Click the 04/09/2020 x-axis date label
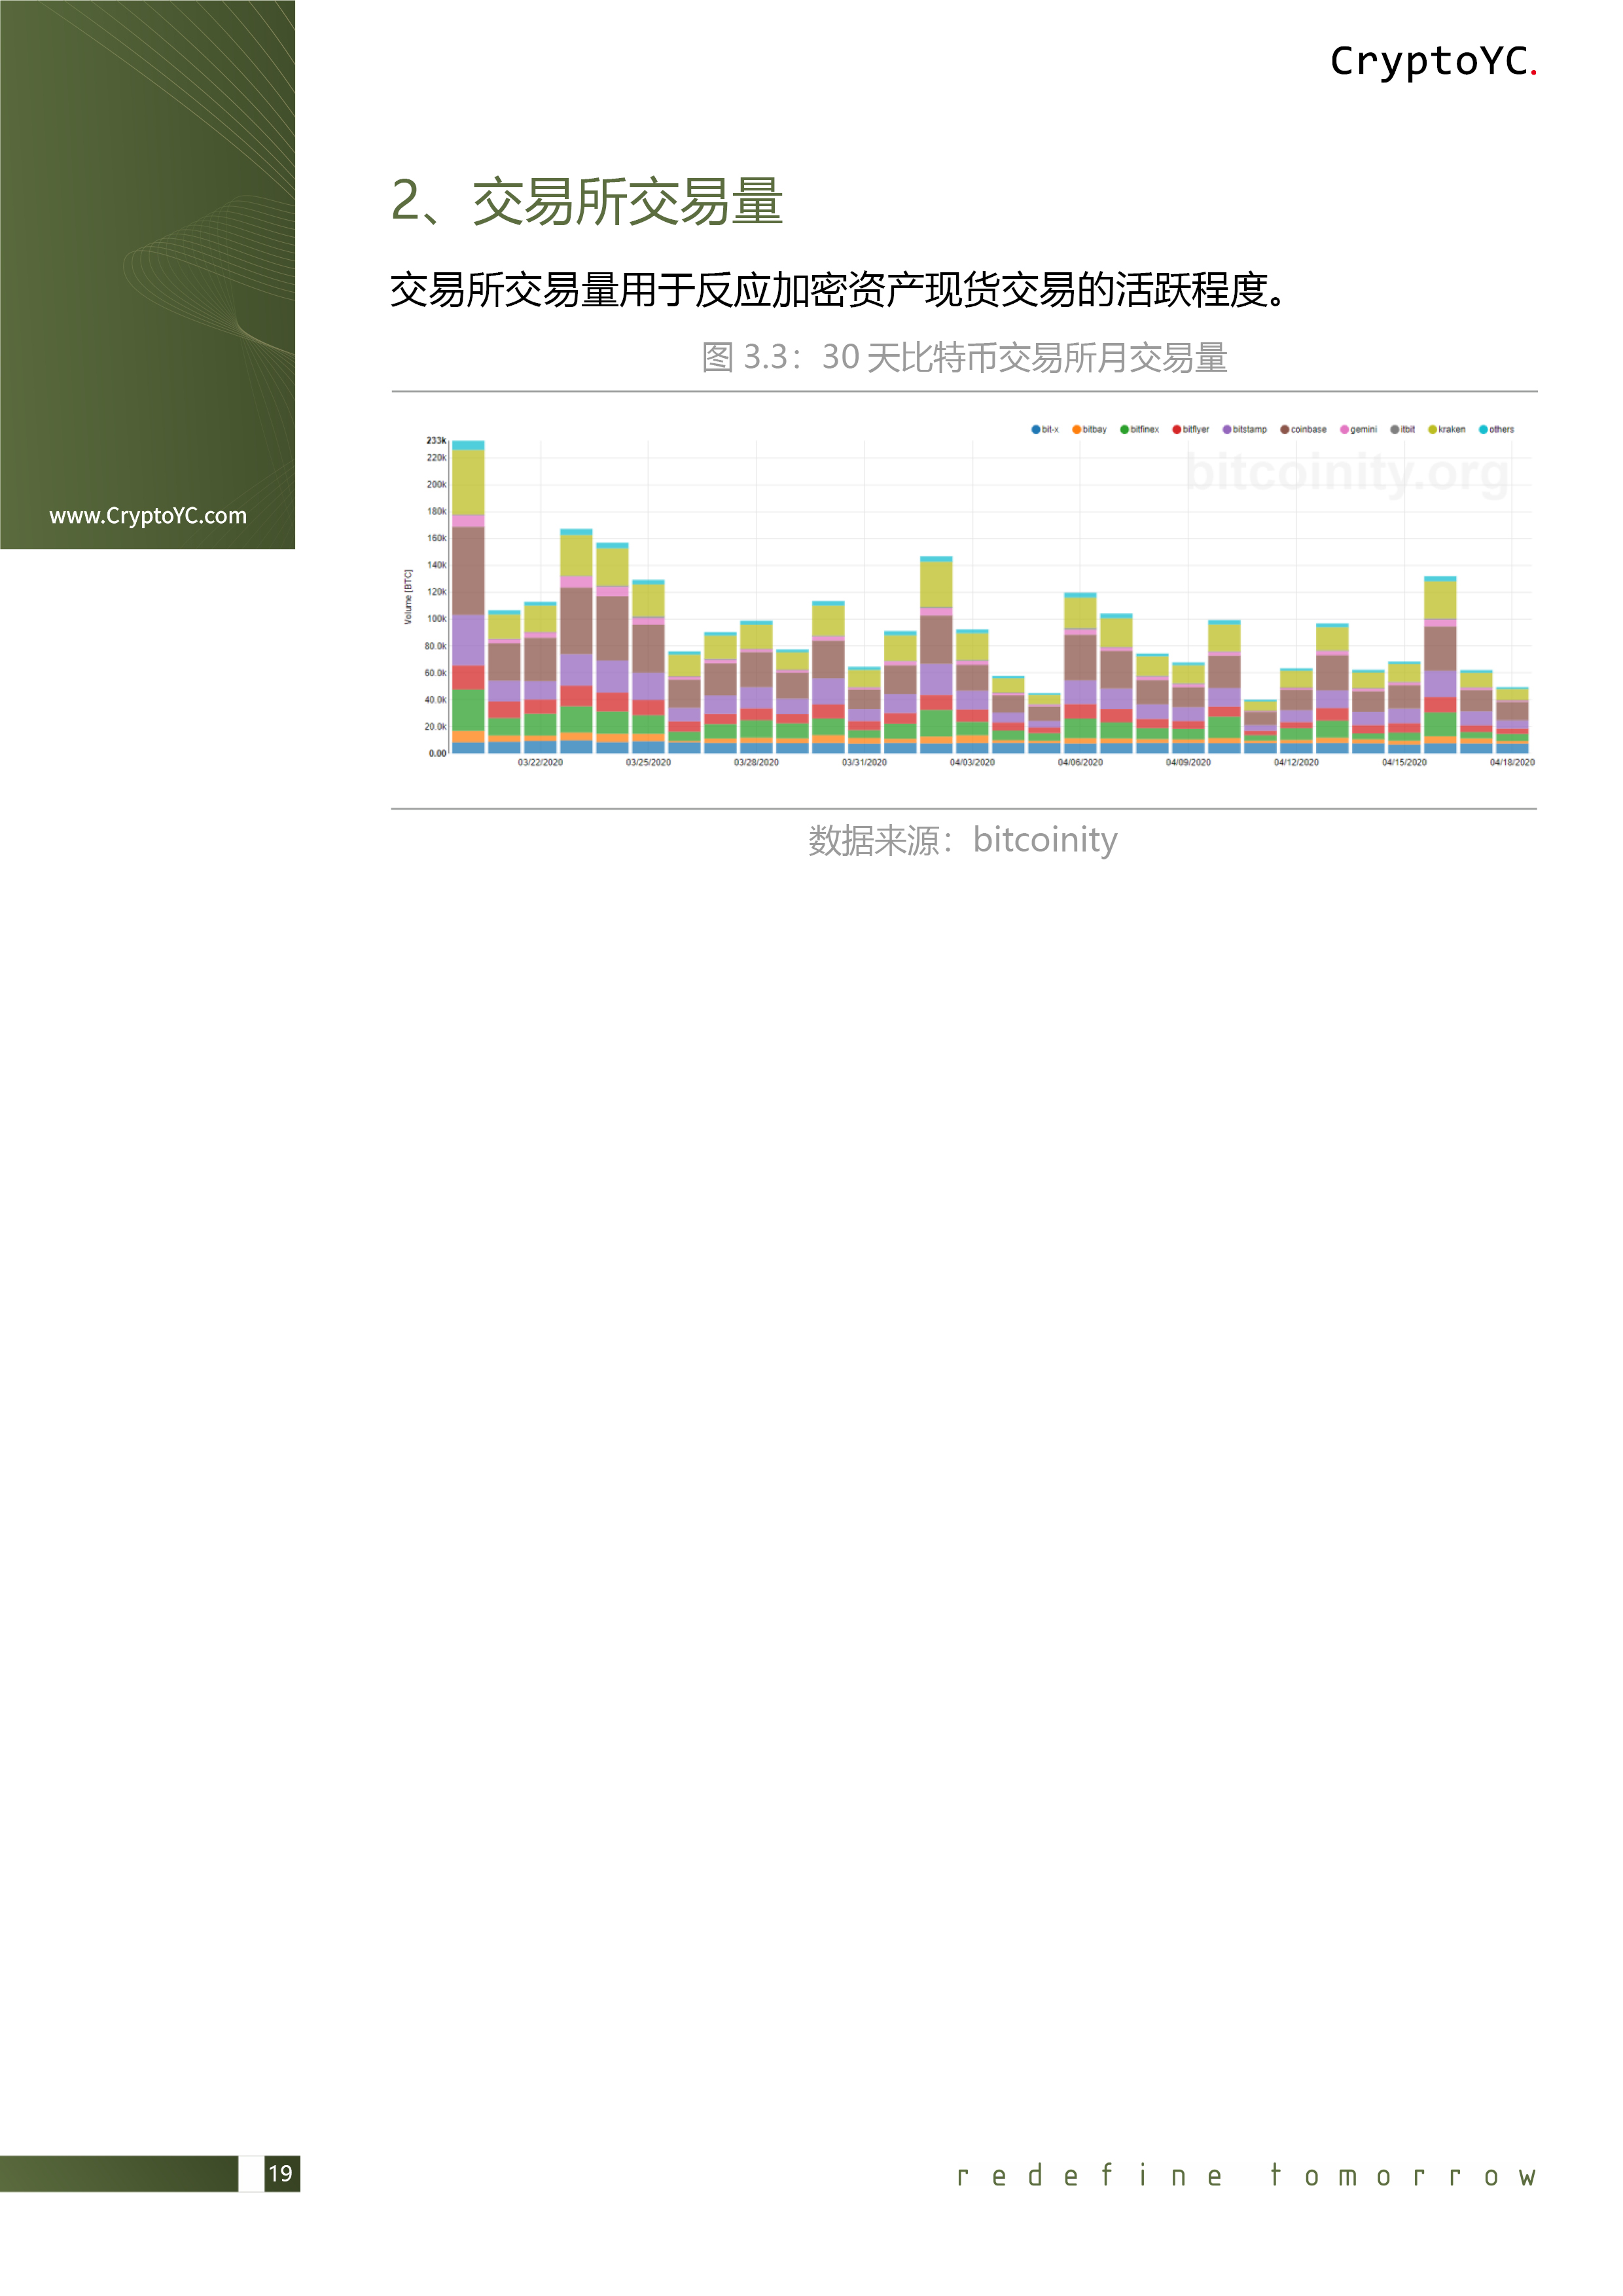Image resolution: width=1623 pixels, height=2296 pixels. [x=1188, y=762]
